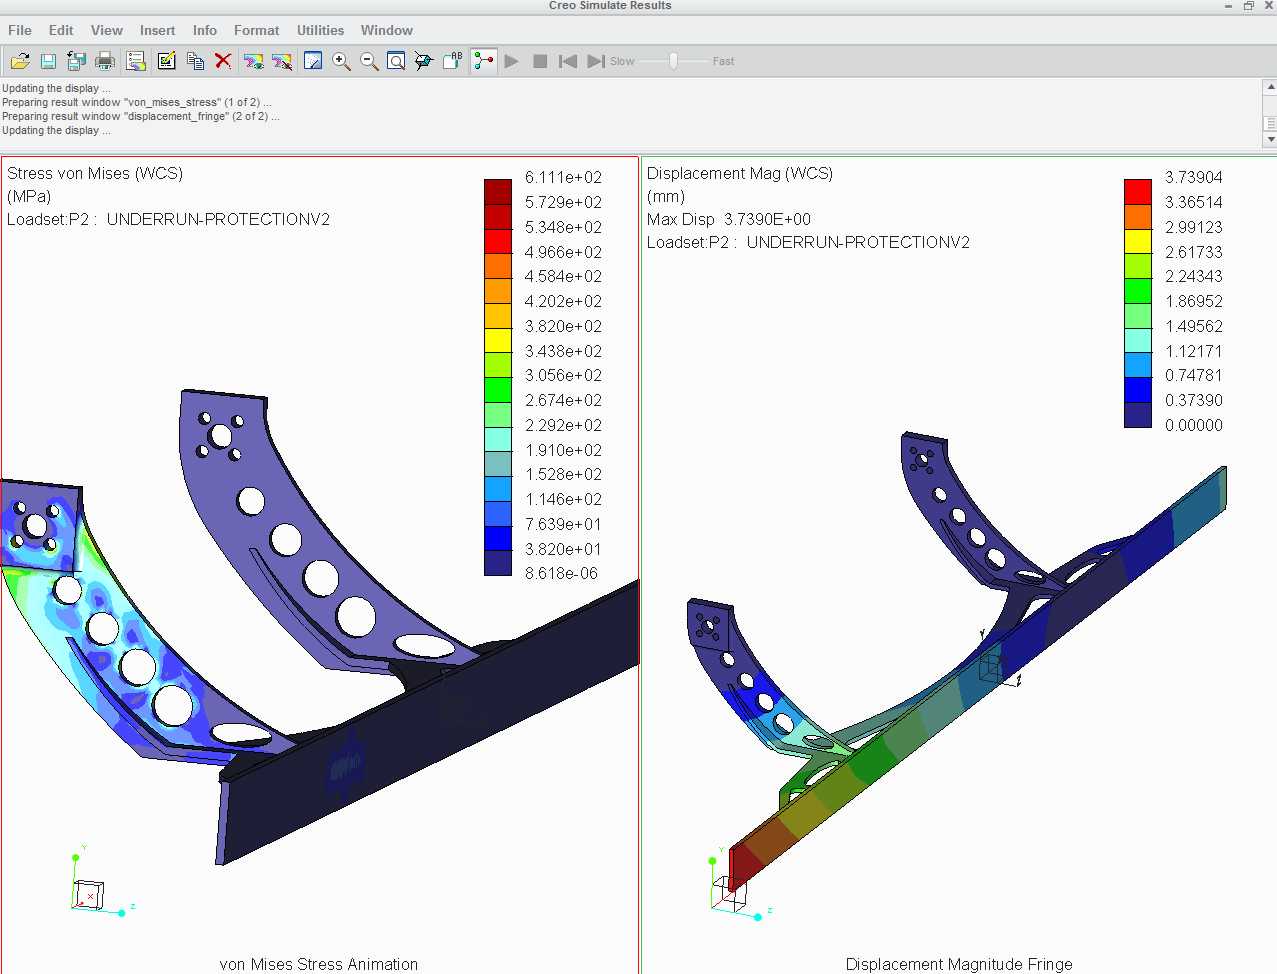Screen dimensions: 1277x974
Task: Click the annotation AB label icon
Action: pos(452,61)
